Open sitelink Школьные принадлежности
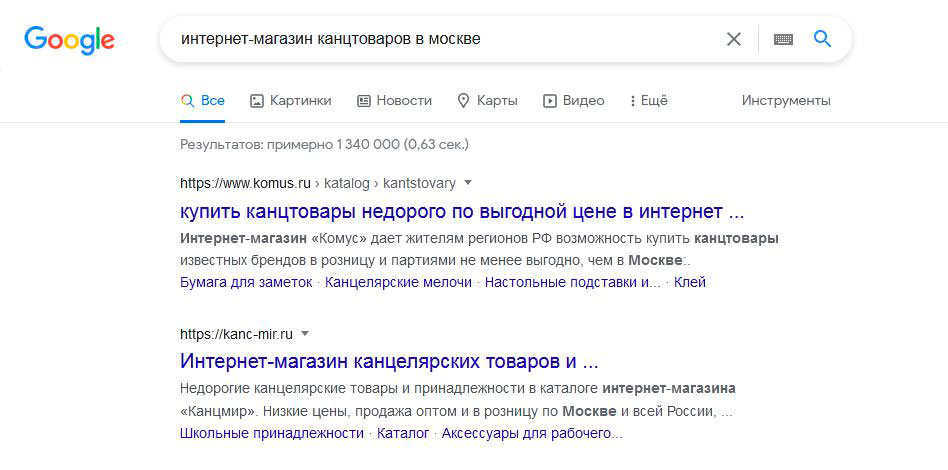948x470 pixels. 272,433
